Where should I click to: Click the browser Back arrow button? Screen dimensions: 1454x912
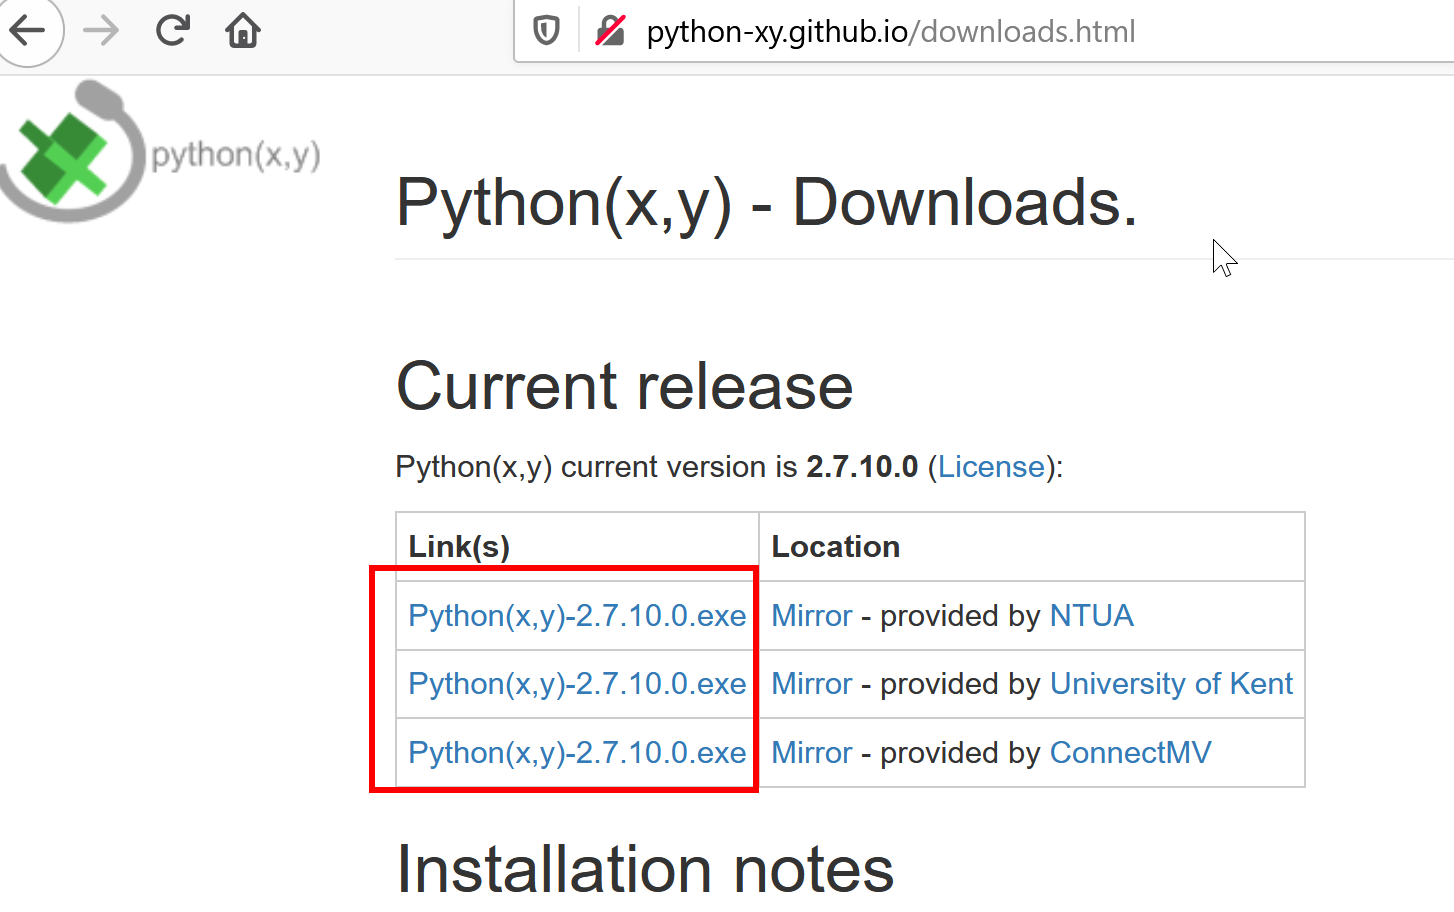coord(28,30)
